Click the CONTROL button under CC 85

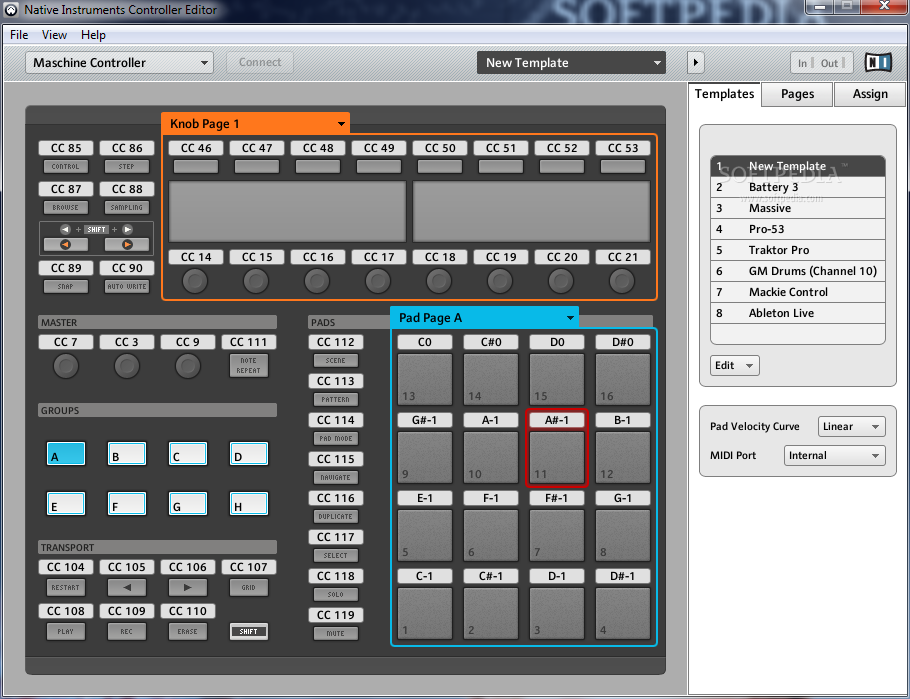(66, 167)
